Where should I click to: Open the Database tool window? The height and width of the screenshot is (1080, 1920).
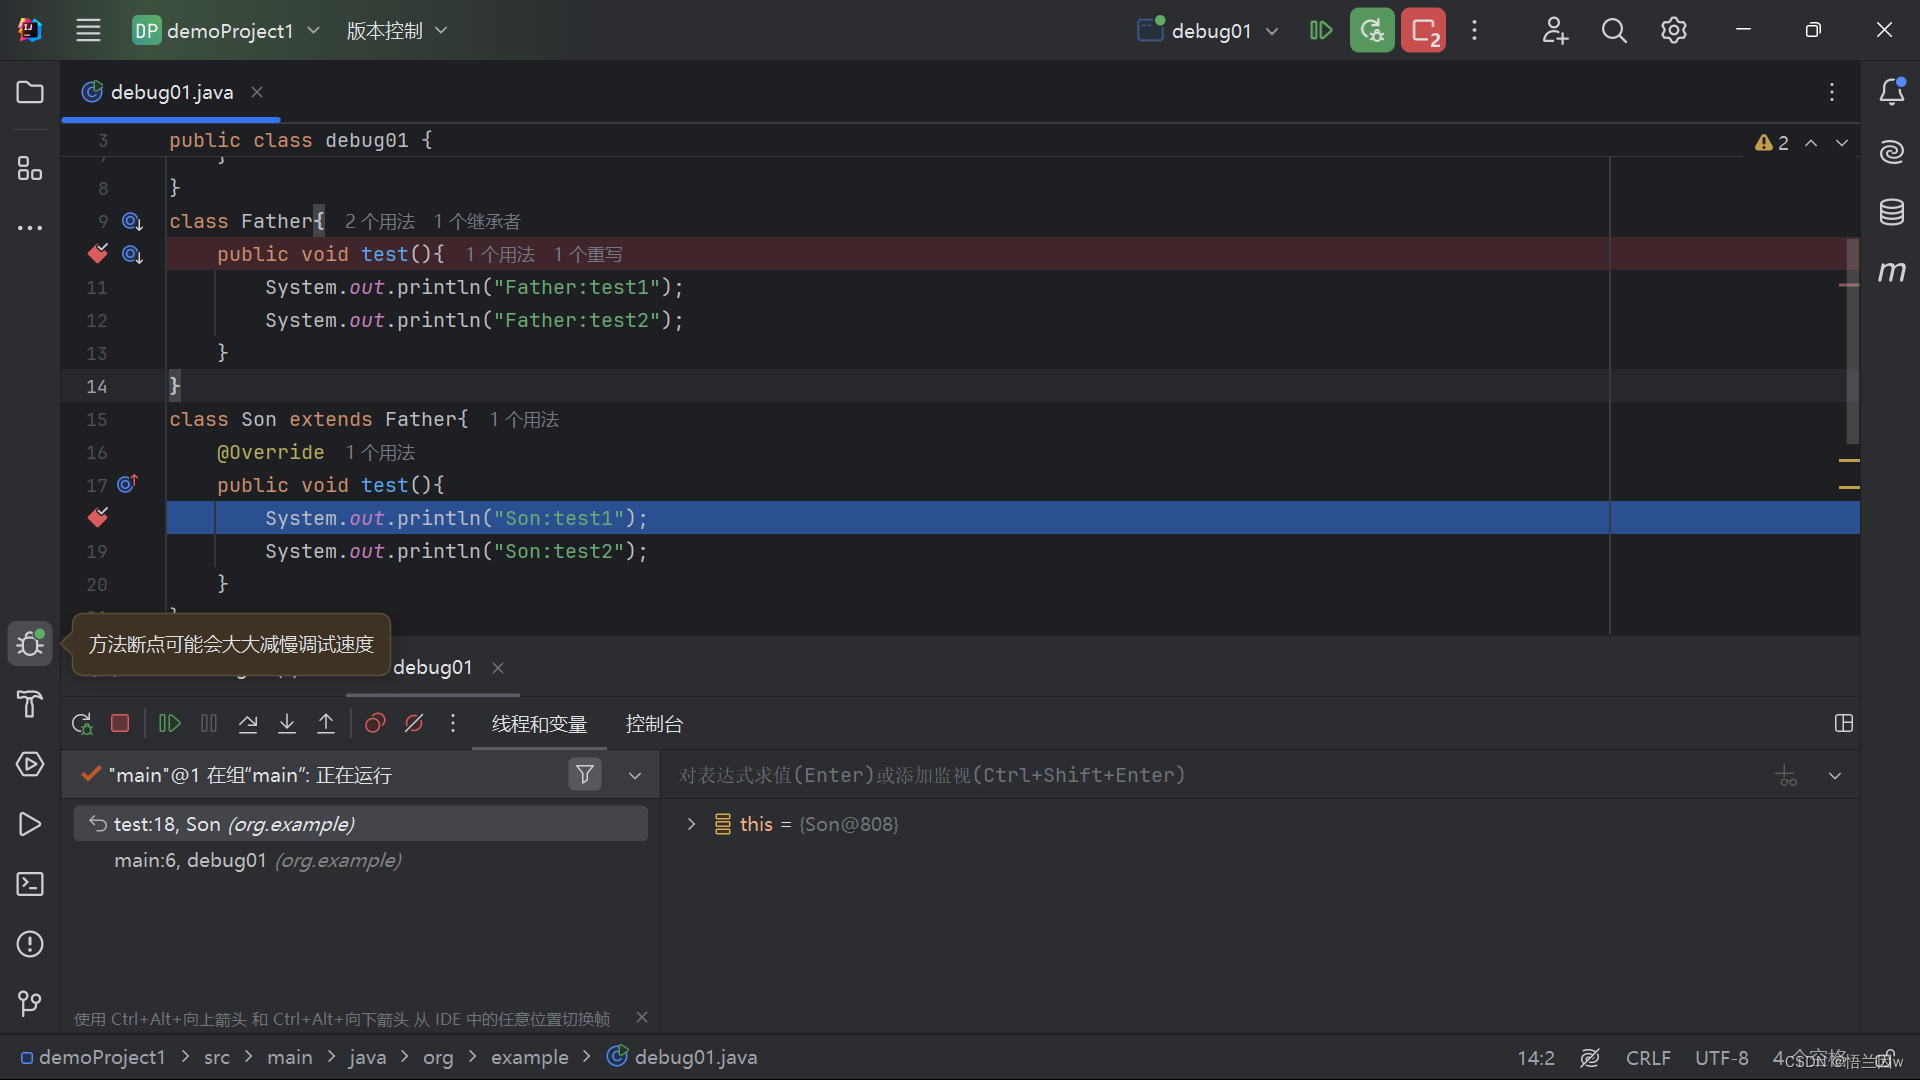1891,212
